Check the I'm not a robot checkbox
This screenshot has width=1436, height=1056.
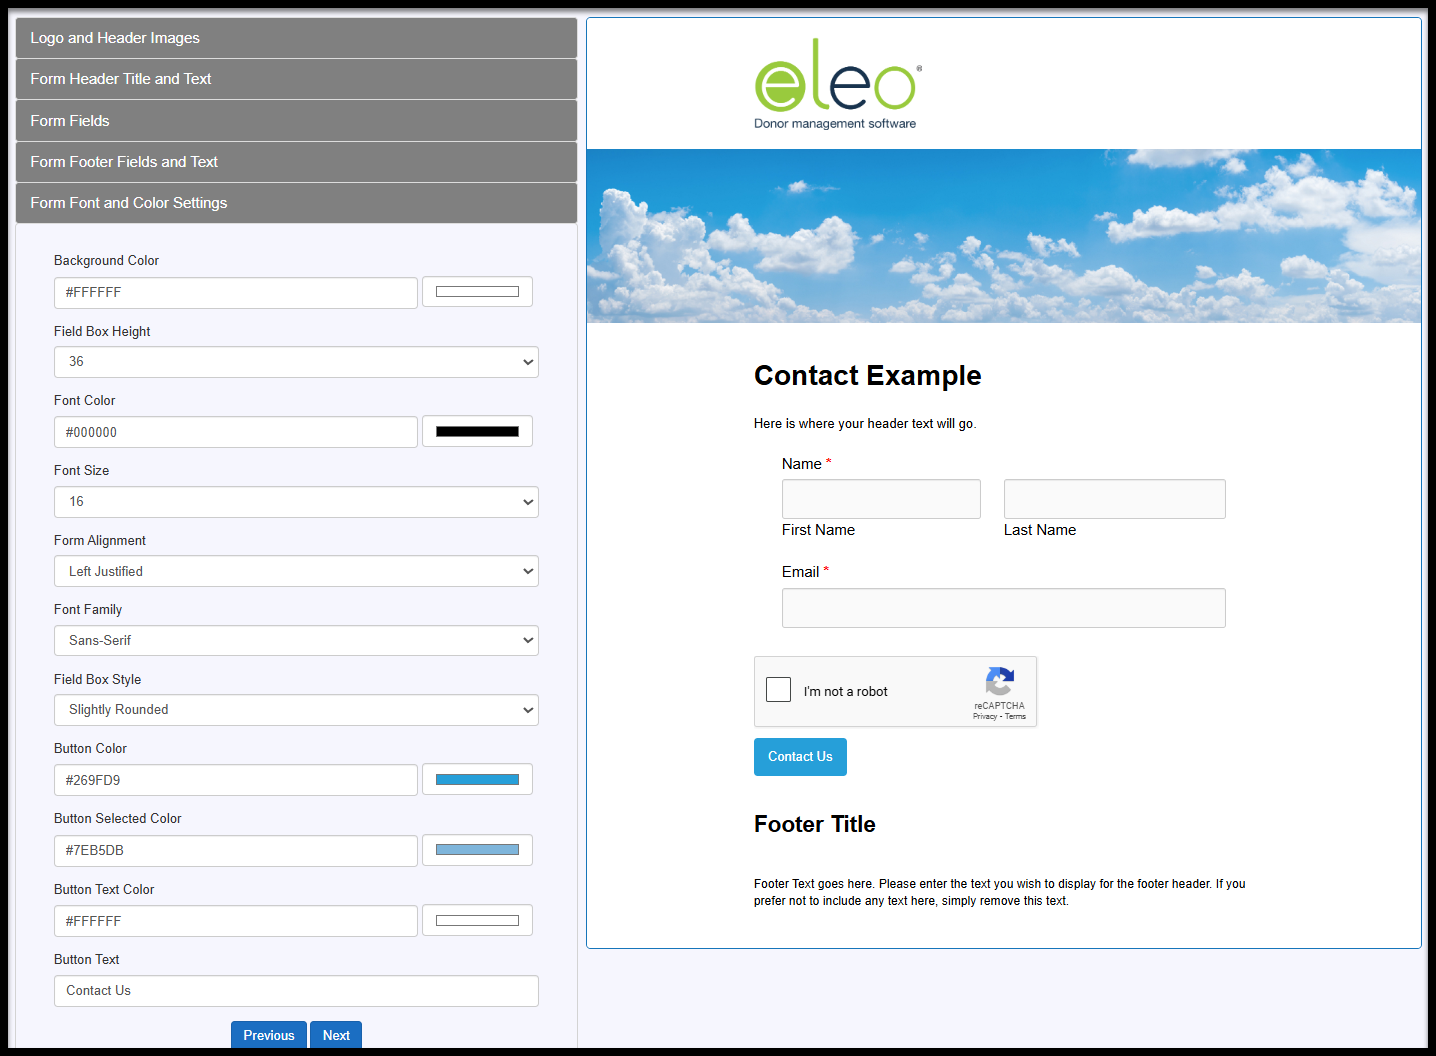point(778,690)
